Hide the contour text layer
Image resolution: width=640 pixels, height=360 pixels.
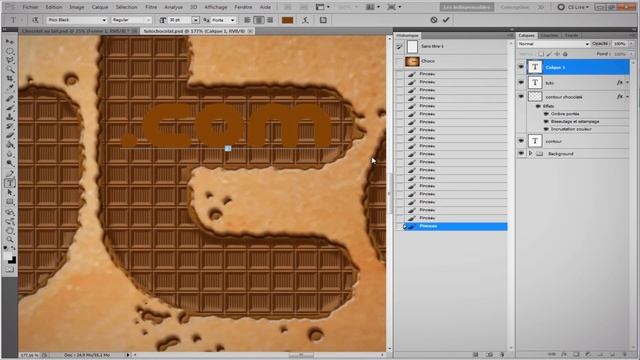pos(521,141)
